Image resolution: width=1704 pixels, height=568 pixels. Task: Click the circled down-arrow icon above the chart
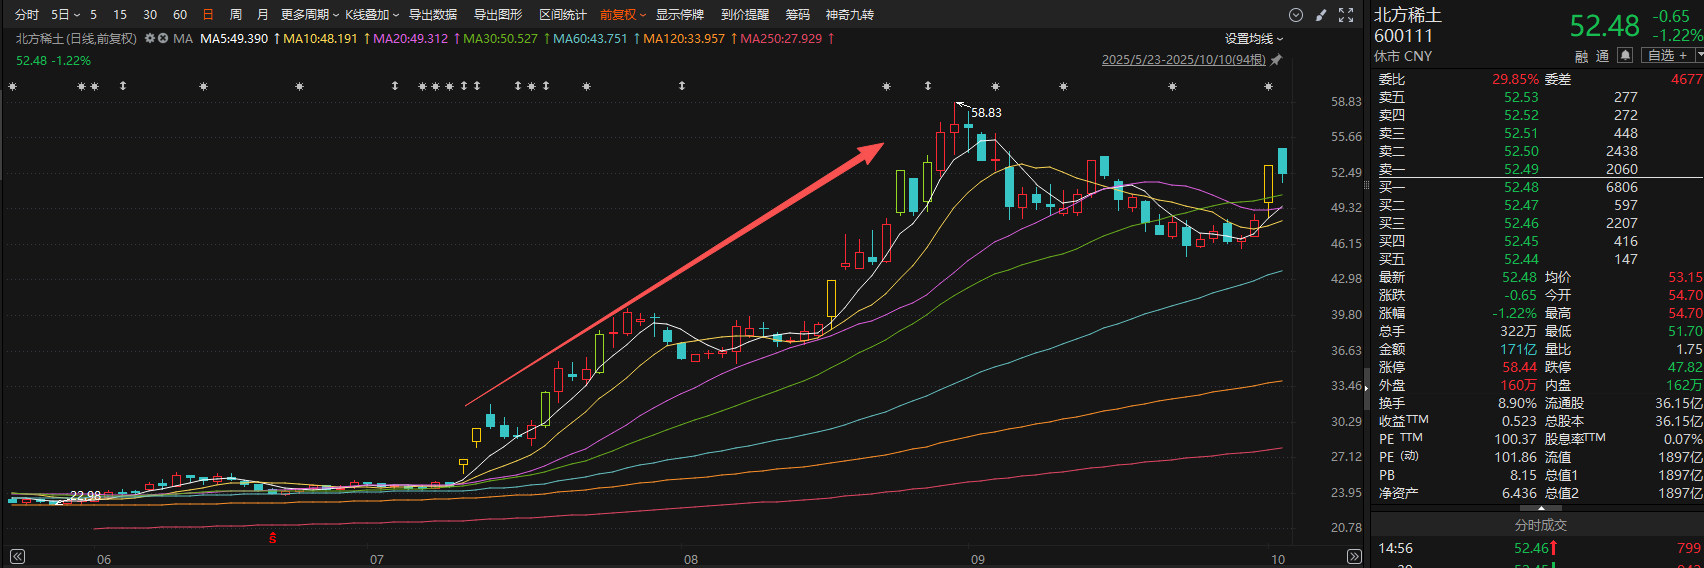[x=1296, y=15]
